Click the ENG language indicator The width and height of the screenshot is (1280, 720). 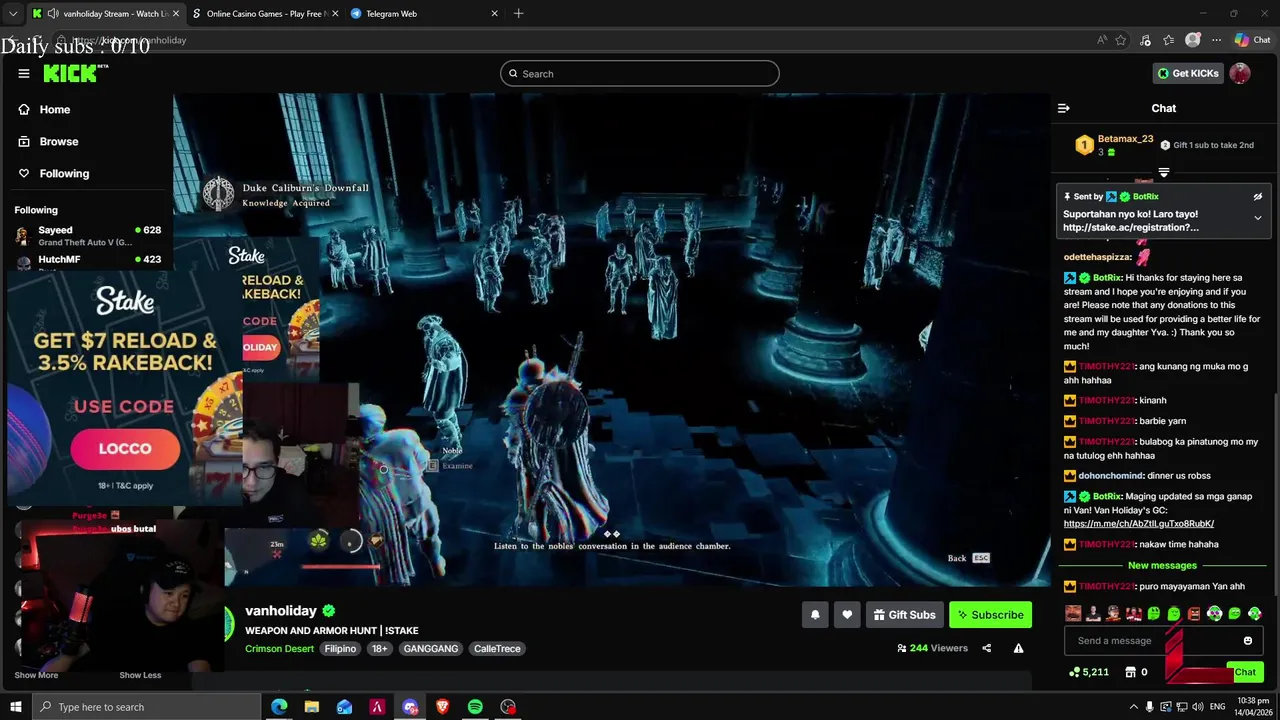point(1218,707)
